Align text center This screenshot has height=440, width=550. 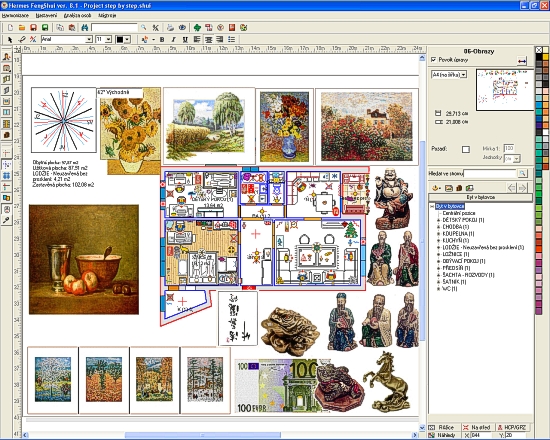coord(208,39)
